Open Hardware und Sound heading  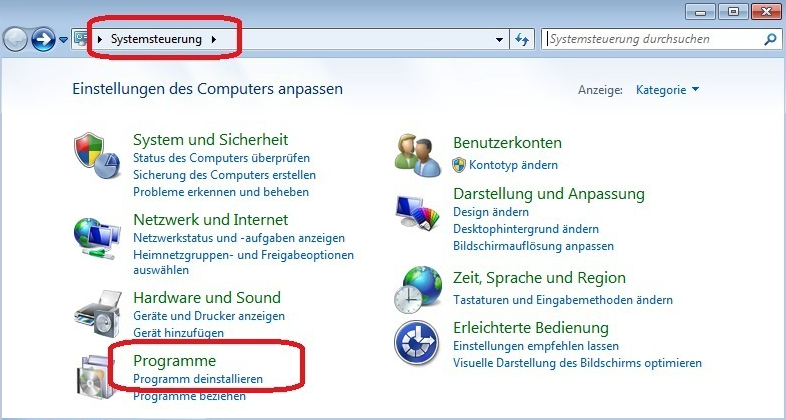pyautogui.click(x=207, y=298)
